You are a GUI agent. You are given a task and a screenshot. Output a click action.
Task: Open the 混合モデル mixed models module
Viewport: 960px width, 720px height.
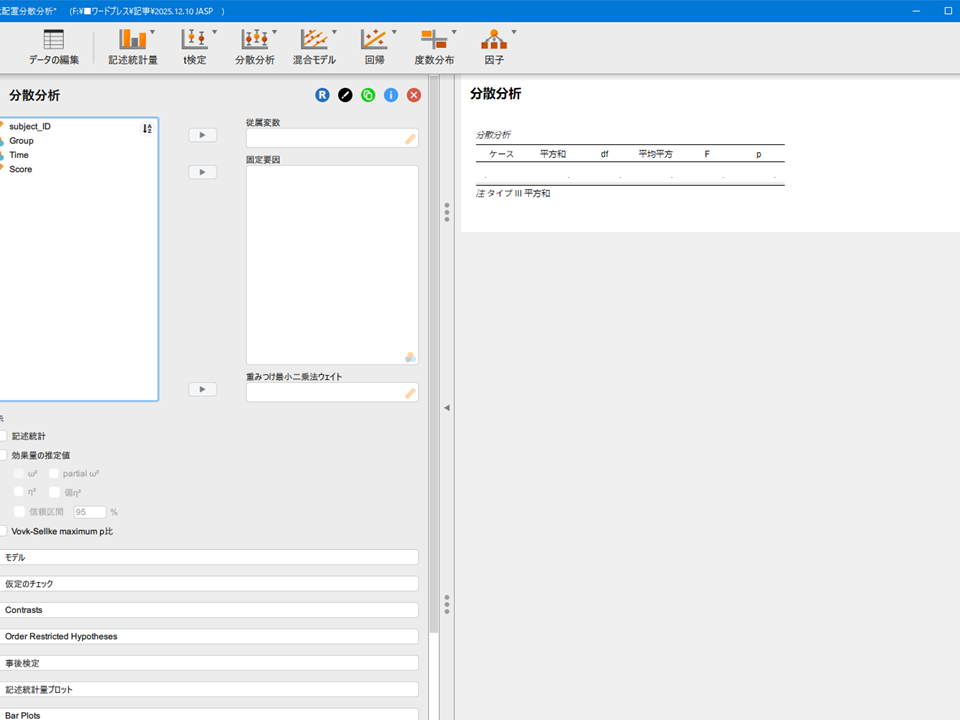coord(314,47)
